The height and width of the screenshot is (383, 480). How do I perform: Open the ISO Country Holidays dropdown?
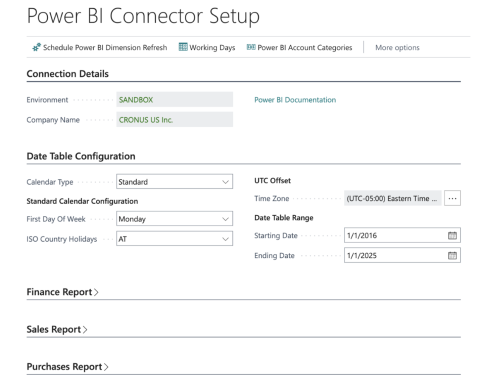[174, 239]
